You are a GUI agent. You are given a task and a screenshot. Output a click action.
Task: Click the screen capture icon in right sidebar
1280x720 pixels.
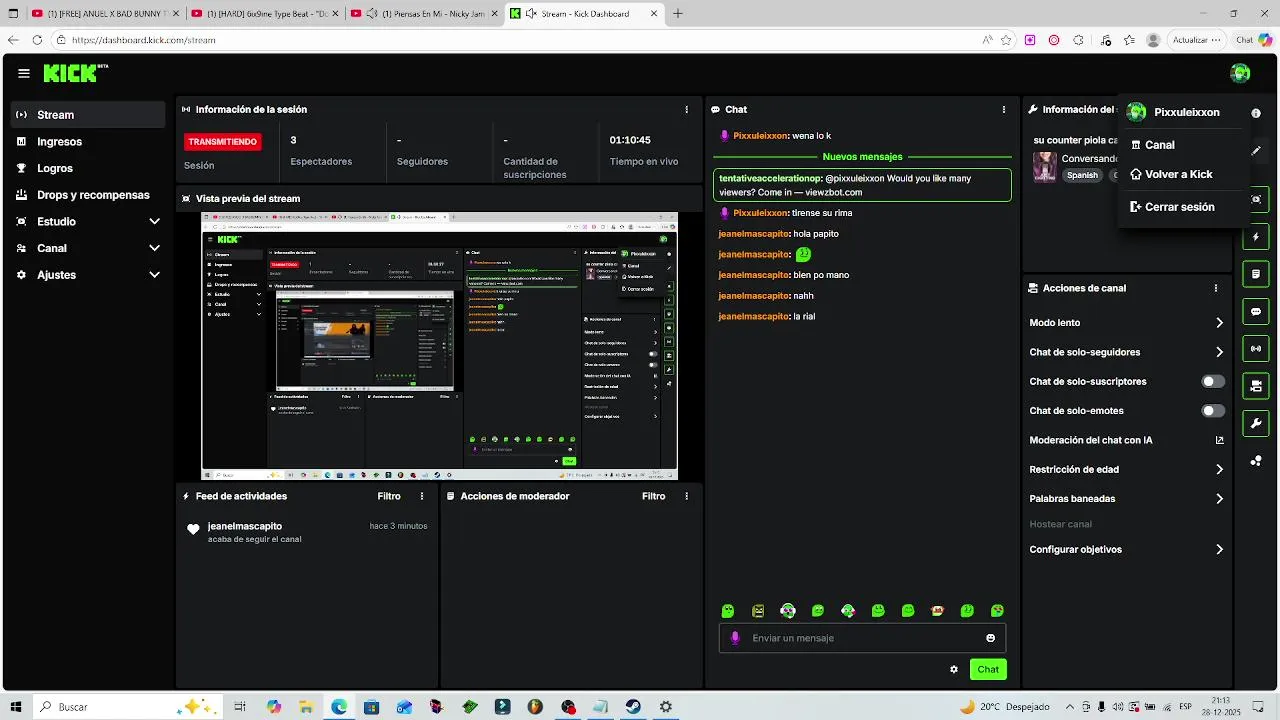(1256, 199)
